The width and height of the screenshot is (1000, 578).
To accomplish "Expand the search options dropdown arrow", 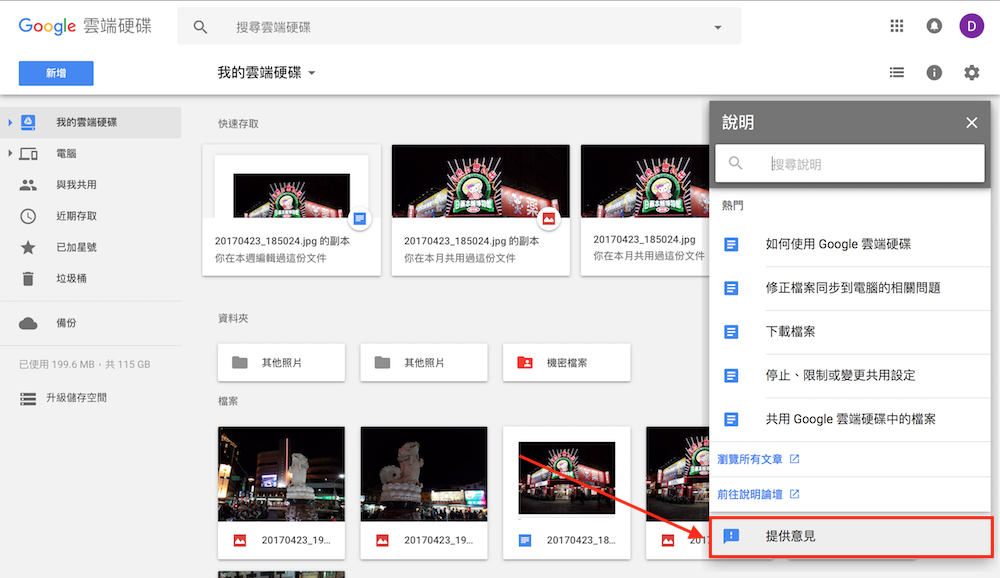I will (x=717, y=27).
